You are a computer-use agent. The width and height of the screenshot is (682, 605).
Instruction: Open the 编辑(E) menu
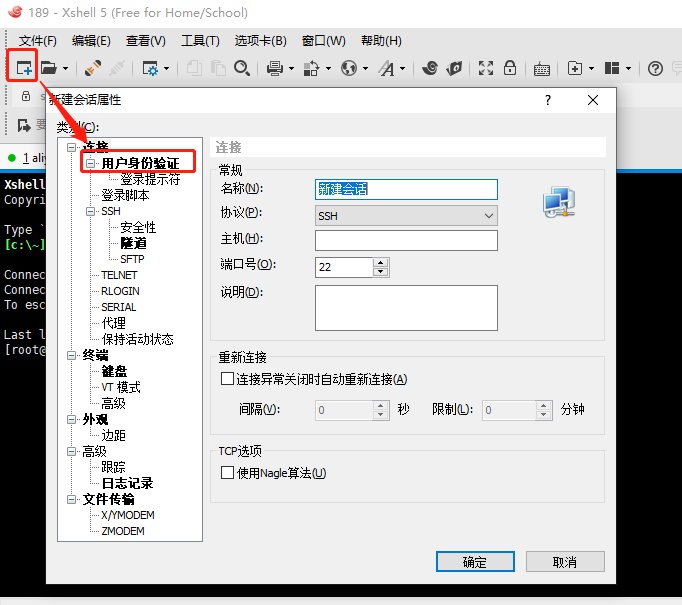point(91,41)
